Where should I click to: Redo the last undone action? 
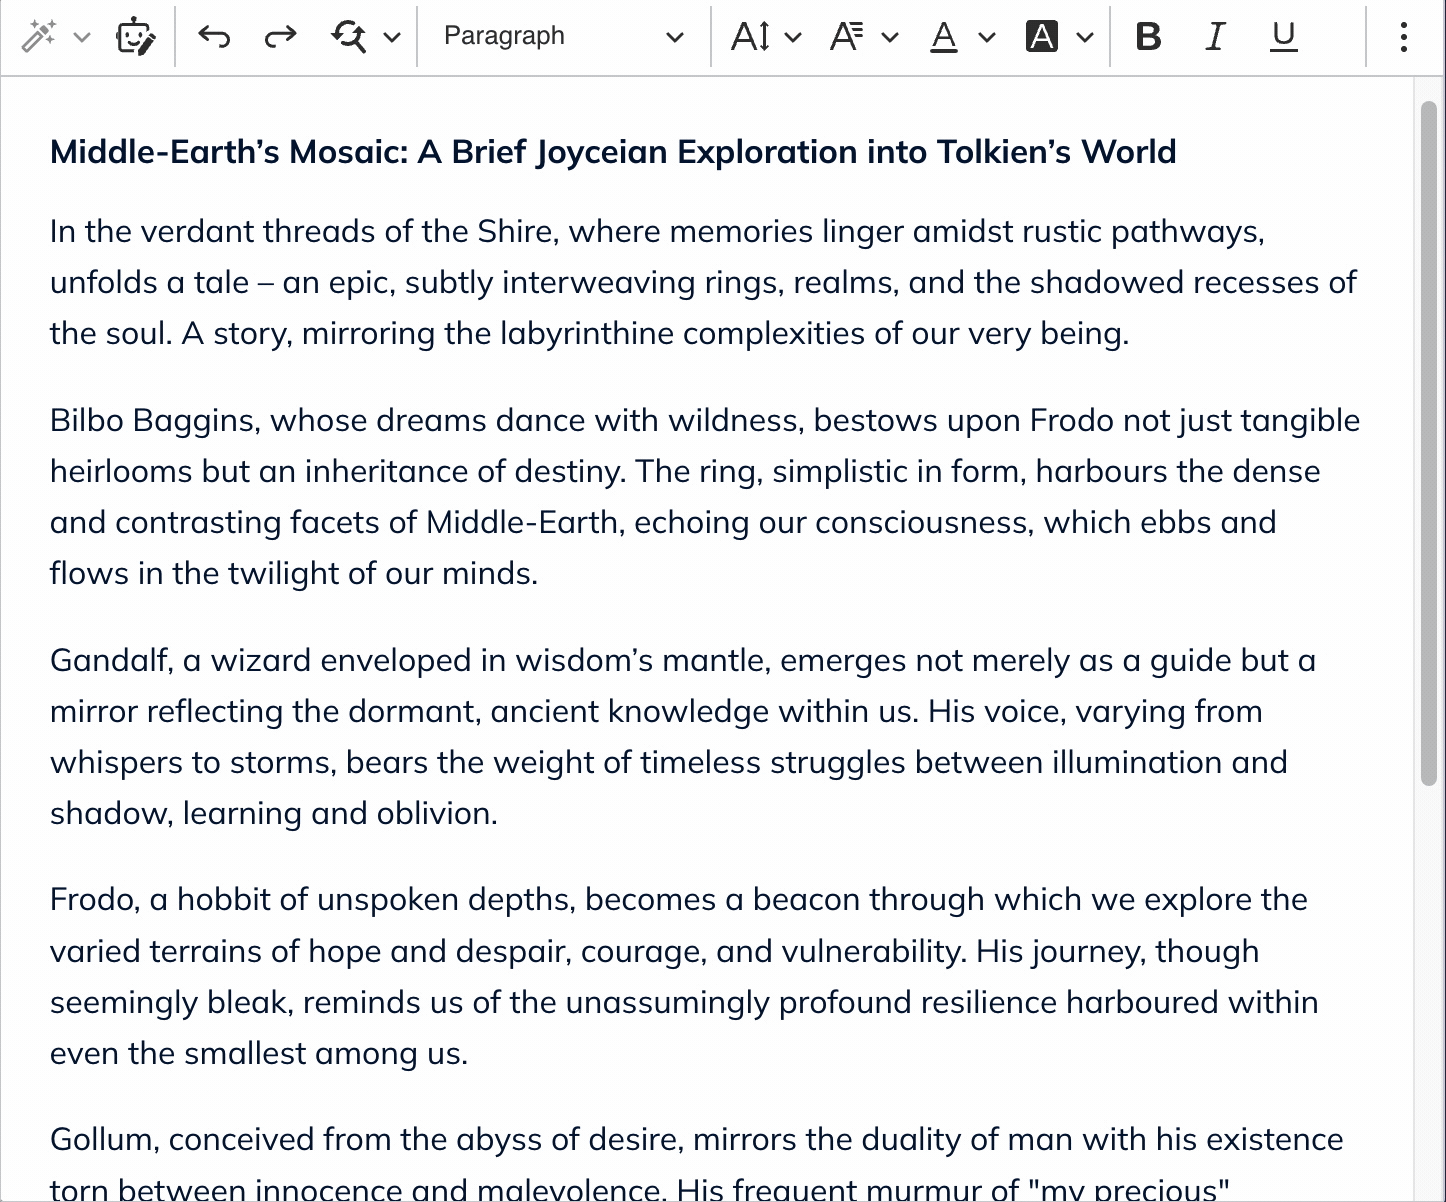(x=280, y=37)
